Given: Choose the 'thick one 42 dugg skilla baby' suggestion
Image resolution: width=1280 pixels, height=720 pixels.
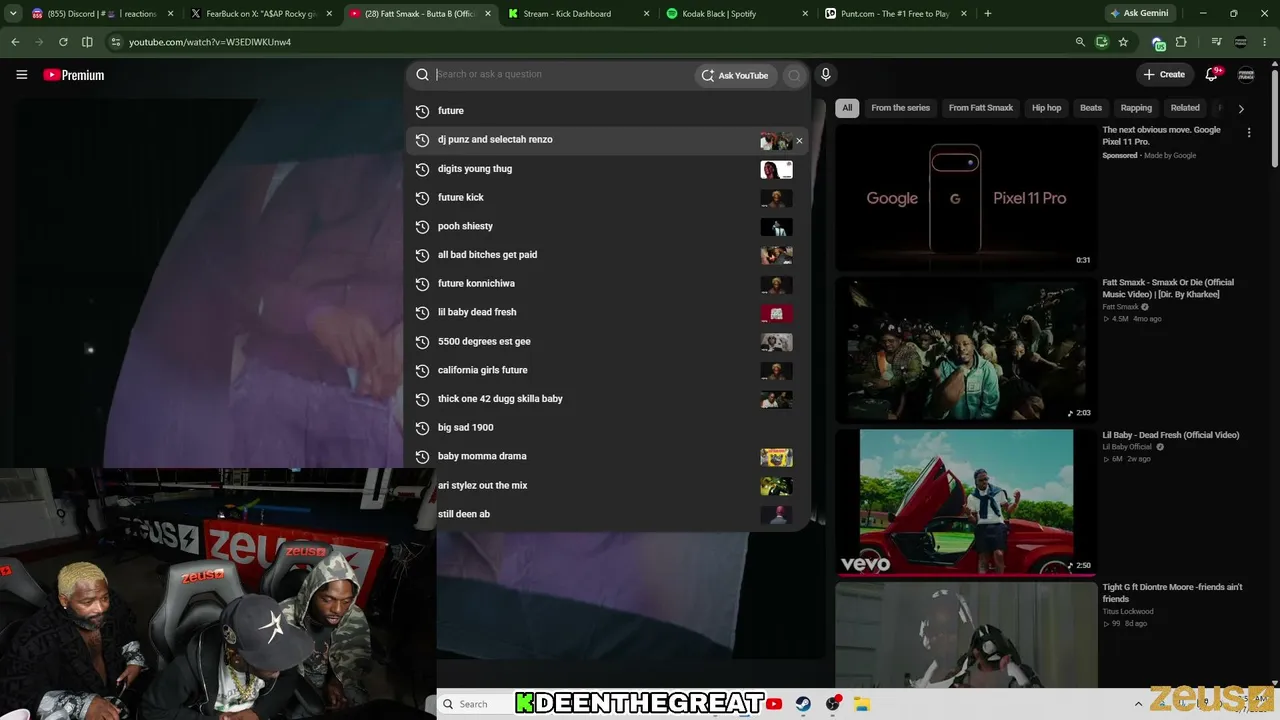Looking at the screenshot, I should point(607,399).
